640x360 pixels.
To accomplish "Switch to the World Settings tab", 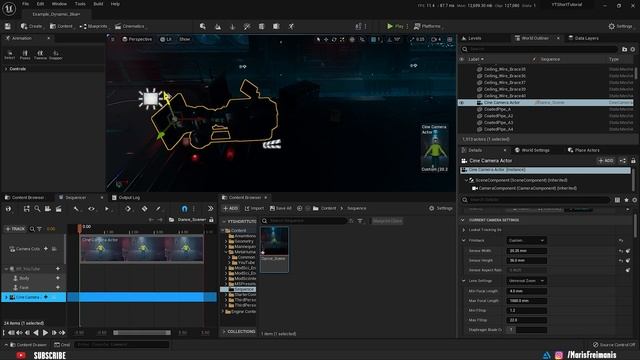I will point(532,150).
